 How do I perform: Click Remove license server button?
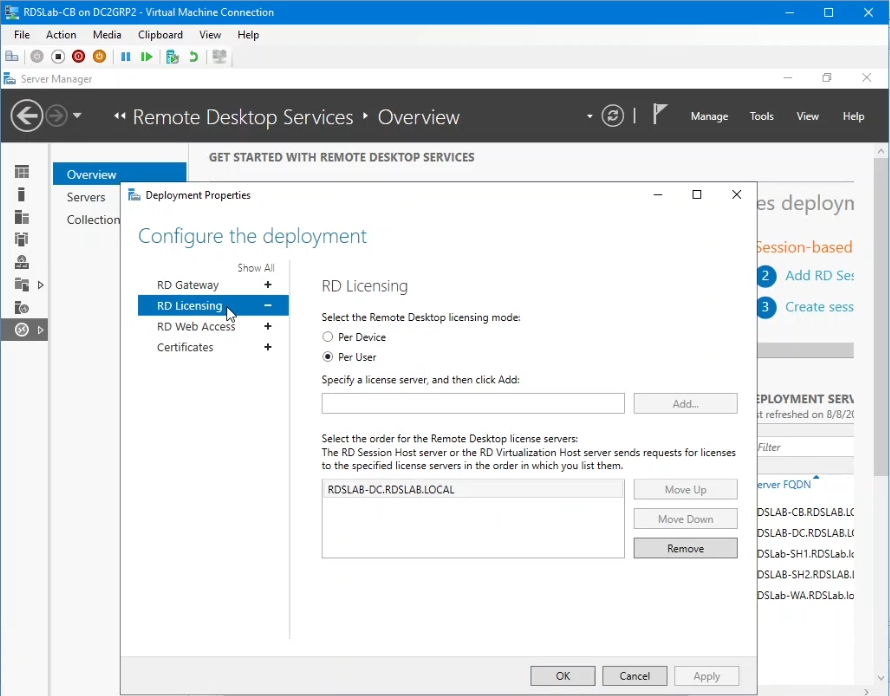point(686,548)
